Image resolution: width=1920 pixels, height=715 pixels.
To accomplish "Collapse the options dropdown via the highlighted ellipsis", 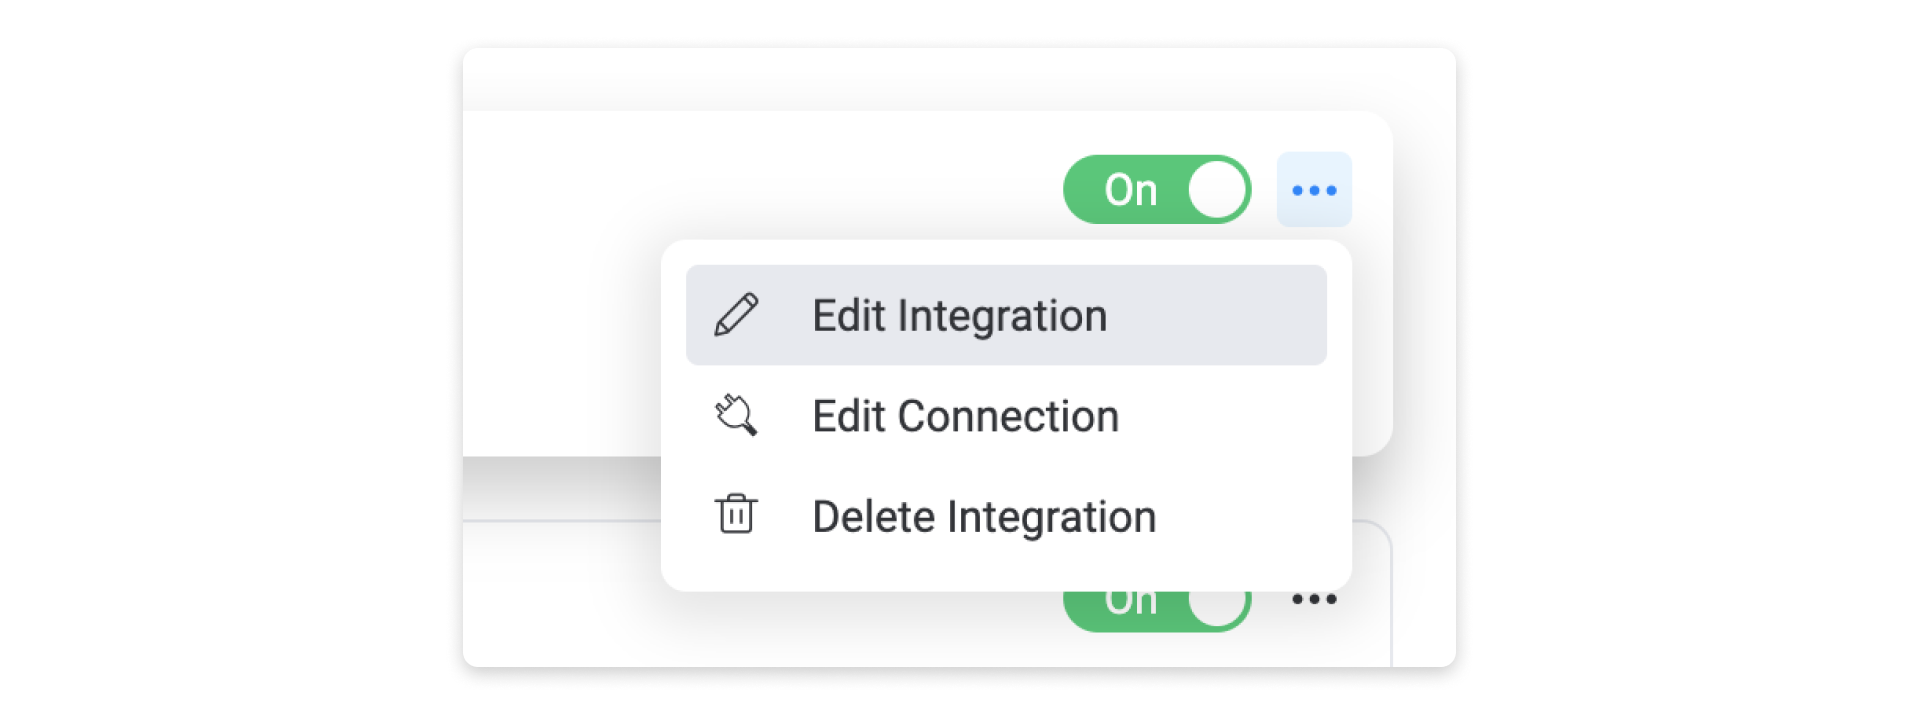I will click(x=1314, y=190).
